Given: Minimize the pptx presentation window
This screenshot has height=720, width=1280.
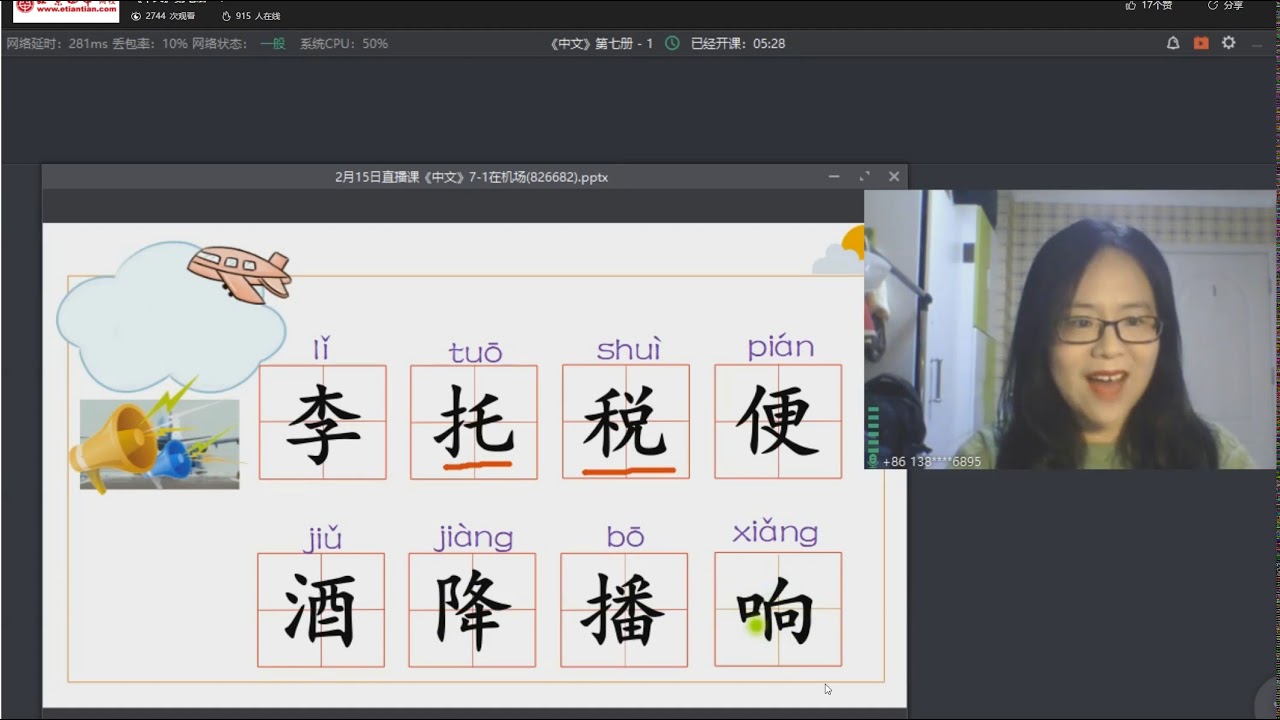Looking at the screenshot, I should pos(834,176).
